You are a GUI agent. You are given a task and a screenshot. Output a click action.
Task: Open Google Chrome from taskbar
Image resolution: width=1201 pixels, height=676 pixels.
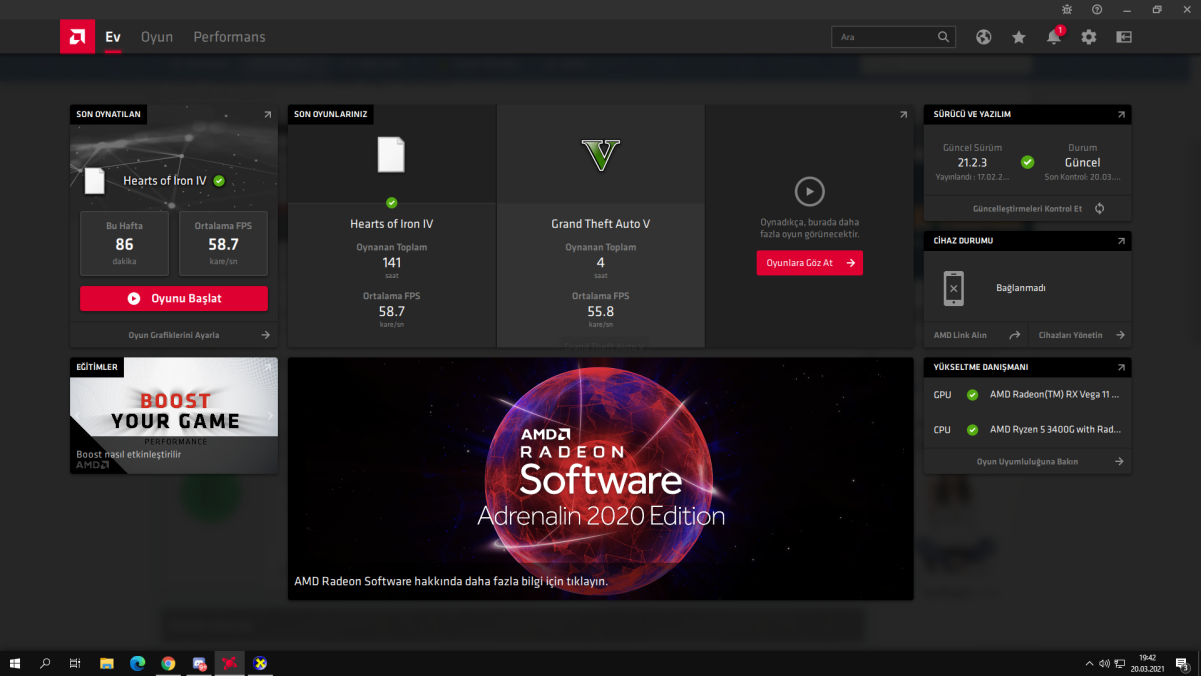(x=168, y=663)
